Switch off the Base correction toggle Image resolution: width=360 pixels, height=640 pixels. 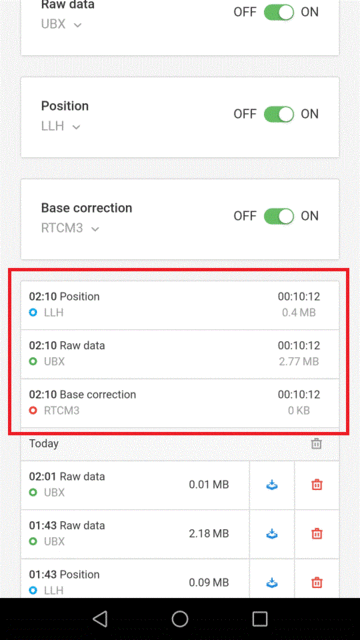tap(279, 216)
